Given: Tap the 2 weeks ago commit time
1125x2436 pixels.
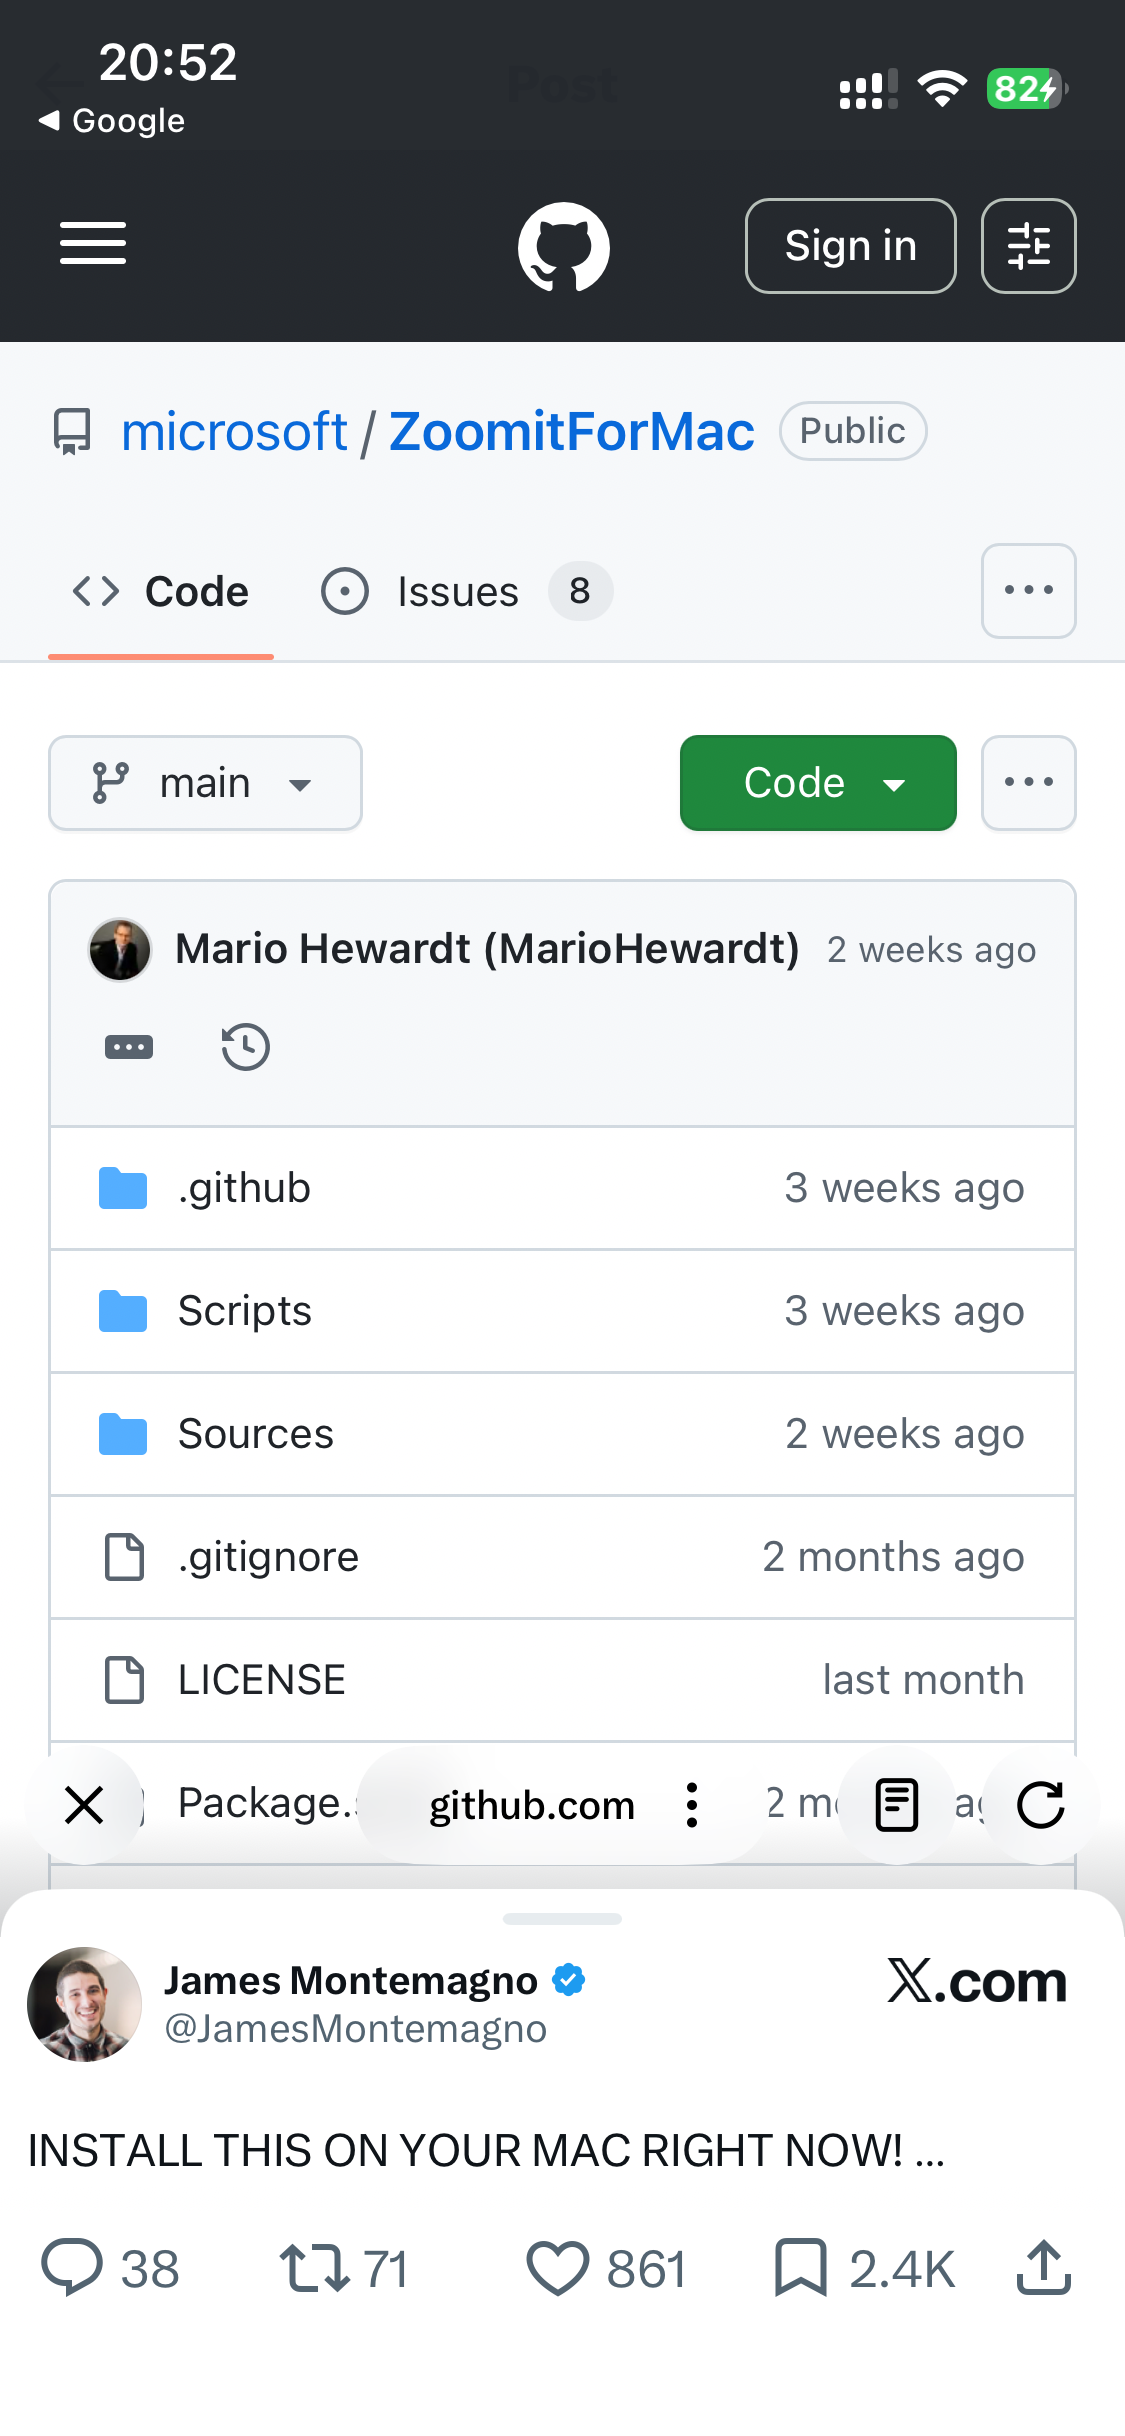Looking at the screenshot, I should click(931, 950).
